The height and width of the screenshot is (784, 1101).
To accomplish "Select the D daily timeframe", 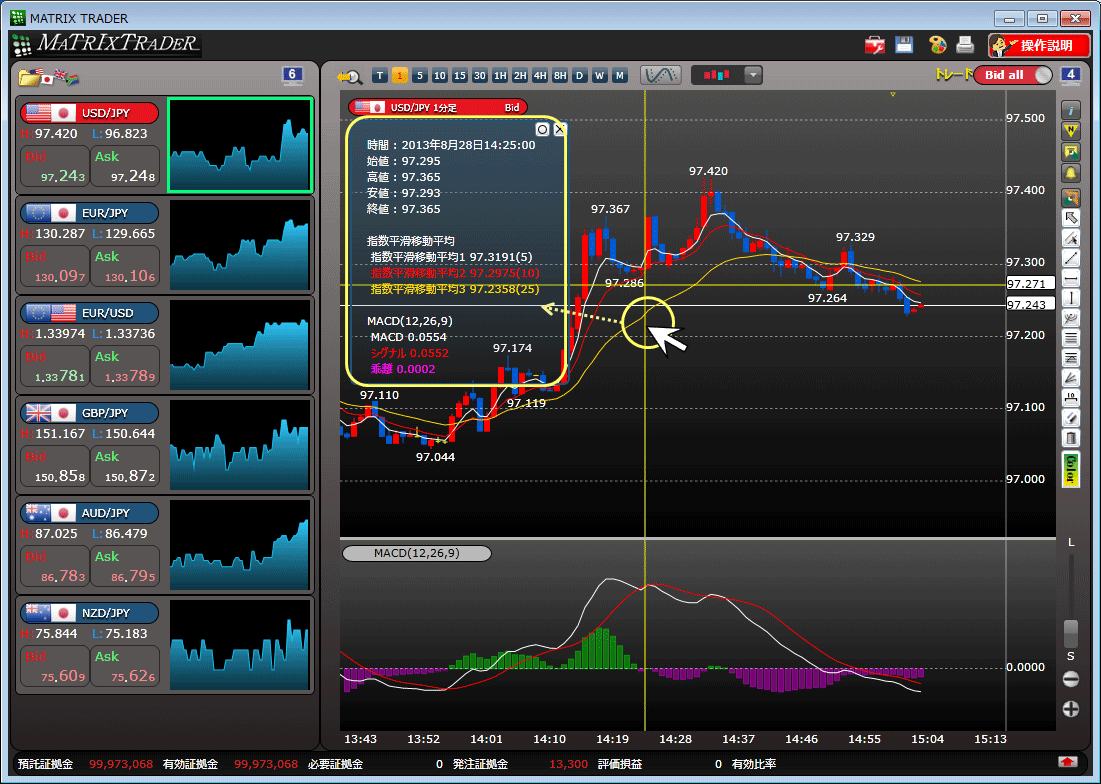I will (579, 76).
